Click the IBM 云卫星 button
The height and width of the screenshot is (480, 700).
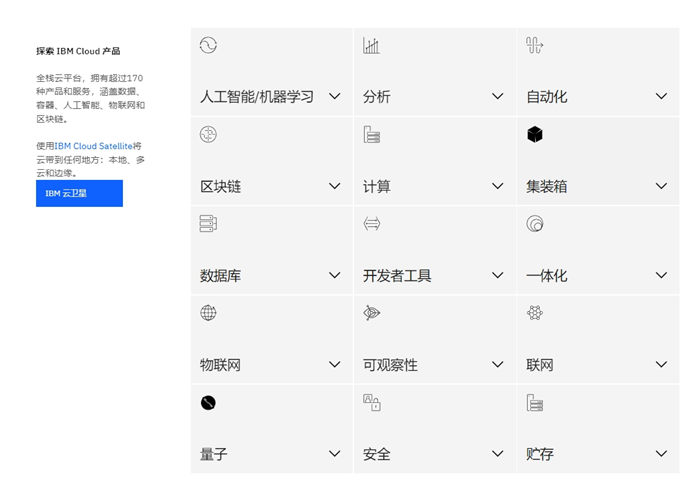click(x=79, y=193)
